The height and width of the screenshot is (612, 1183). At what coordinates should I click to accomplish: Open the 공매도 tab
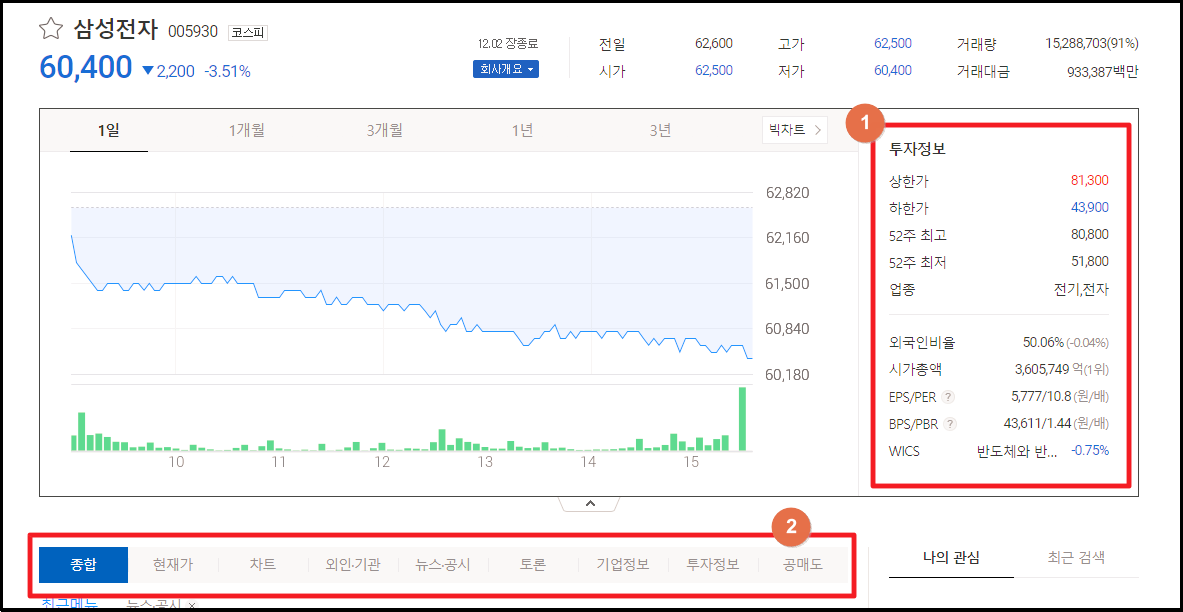tap(803, 565)
